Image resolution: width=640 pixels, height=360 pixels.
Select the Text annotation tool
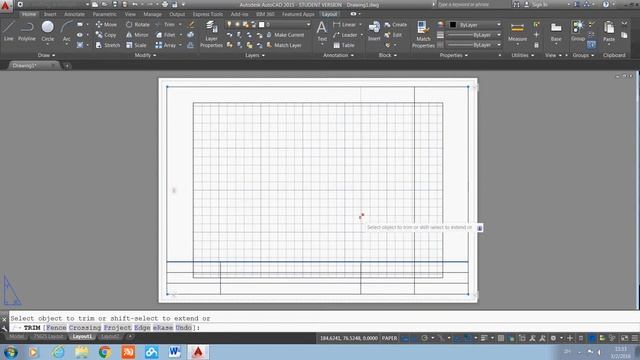322,31
